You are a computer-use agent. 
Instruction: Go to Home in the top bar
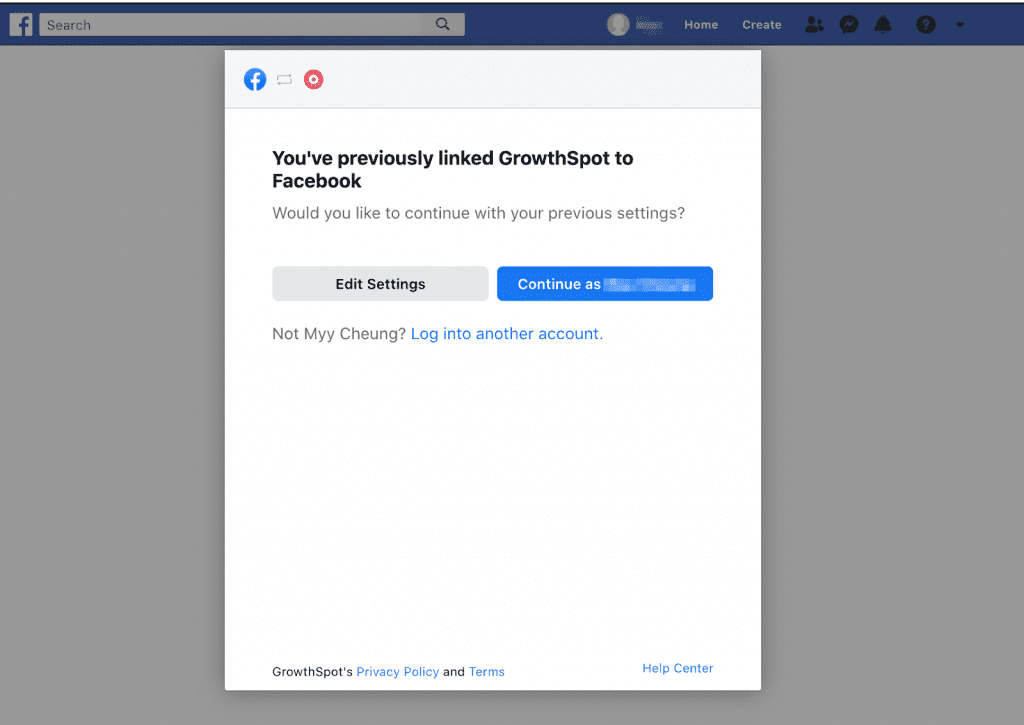coord(701,25)
